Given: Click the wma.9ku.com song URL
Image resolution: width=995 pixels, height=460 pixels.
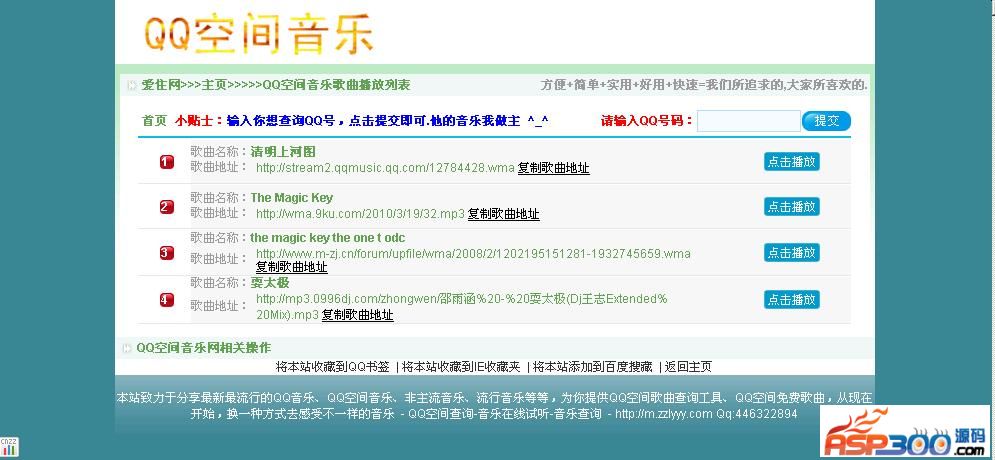Looking at the screenshot, I should coord(360,214).
